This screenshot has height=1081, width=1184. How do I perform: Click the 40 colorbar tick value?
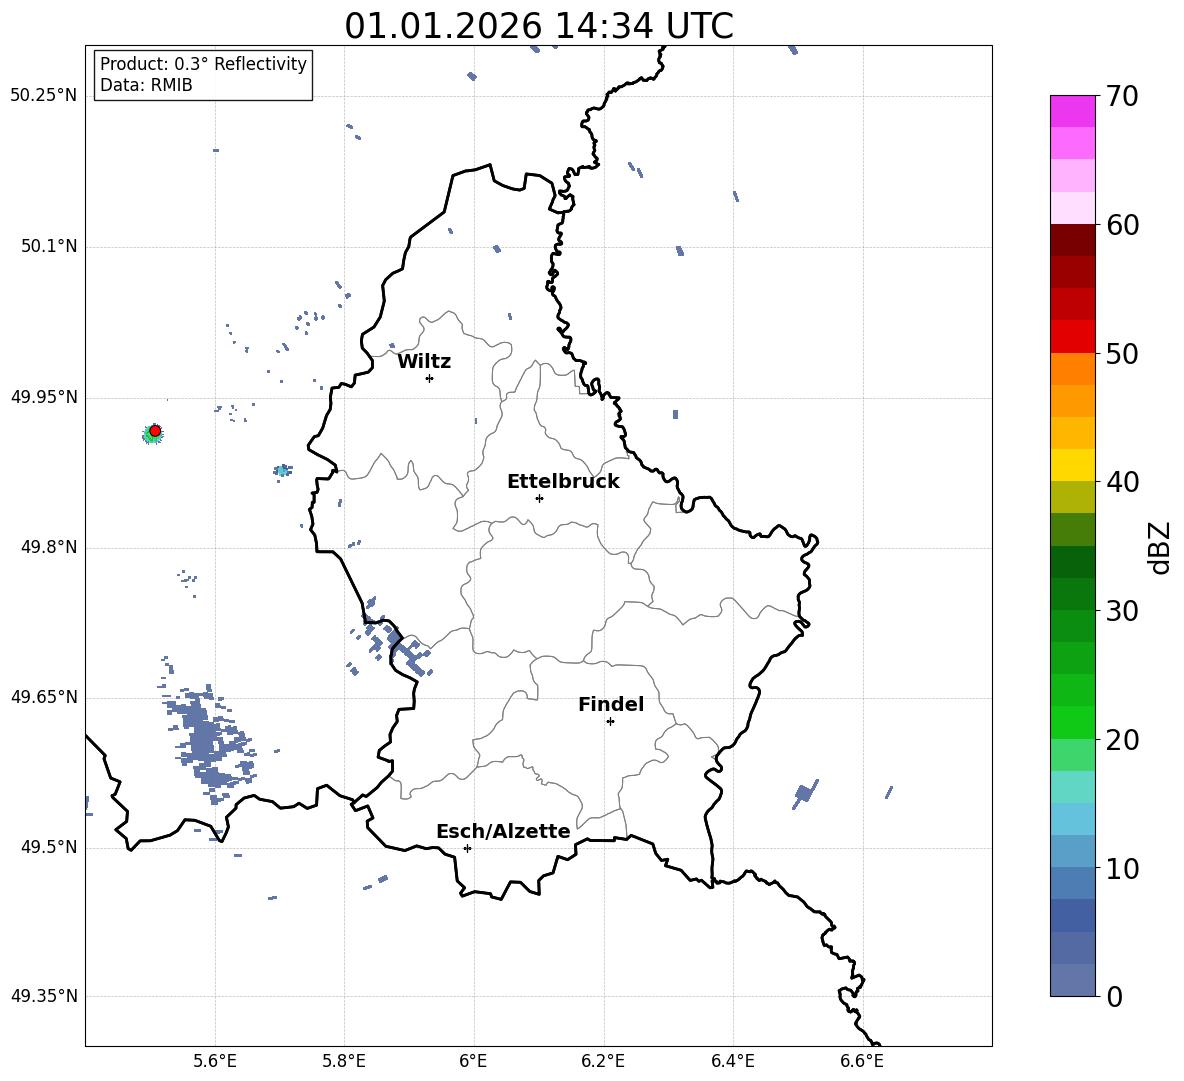coord(1122,482)
